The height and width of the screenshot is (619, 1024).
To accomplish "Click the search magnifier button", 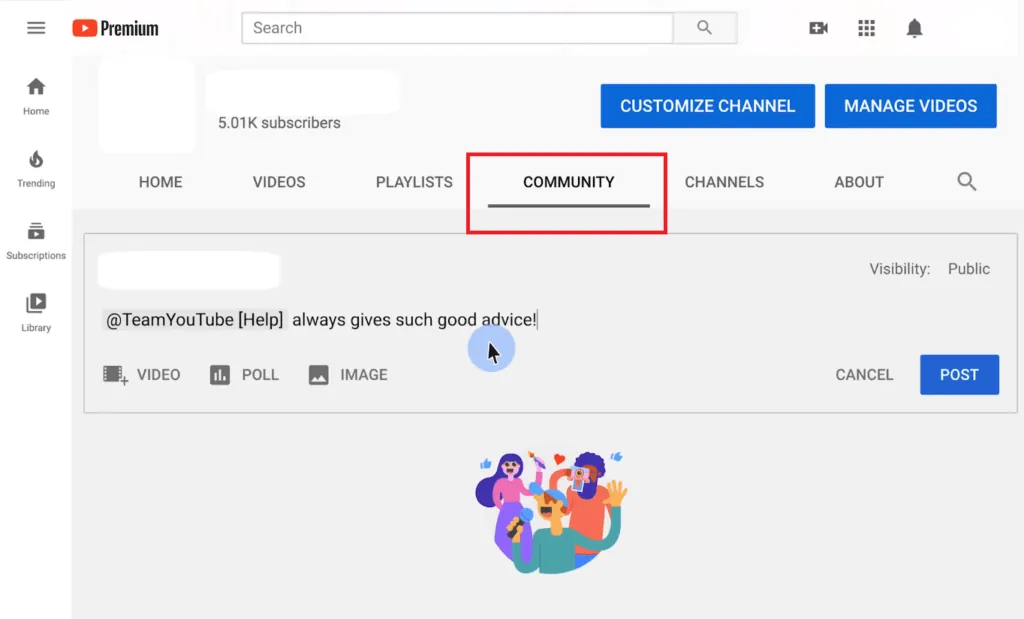I will tap(705, 27).
